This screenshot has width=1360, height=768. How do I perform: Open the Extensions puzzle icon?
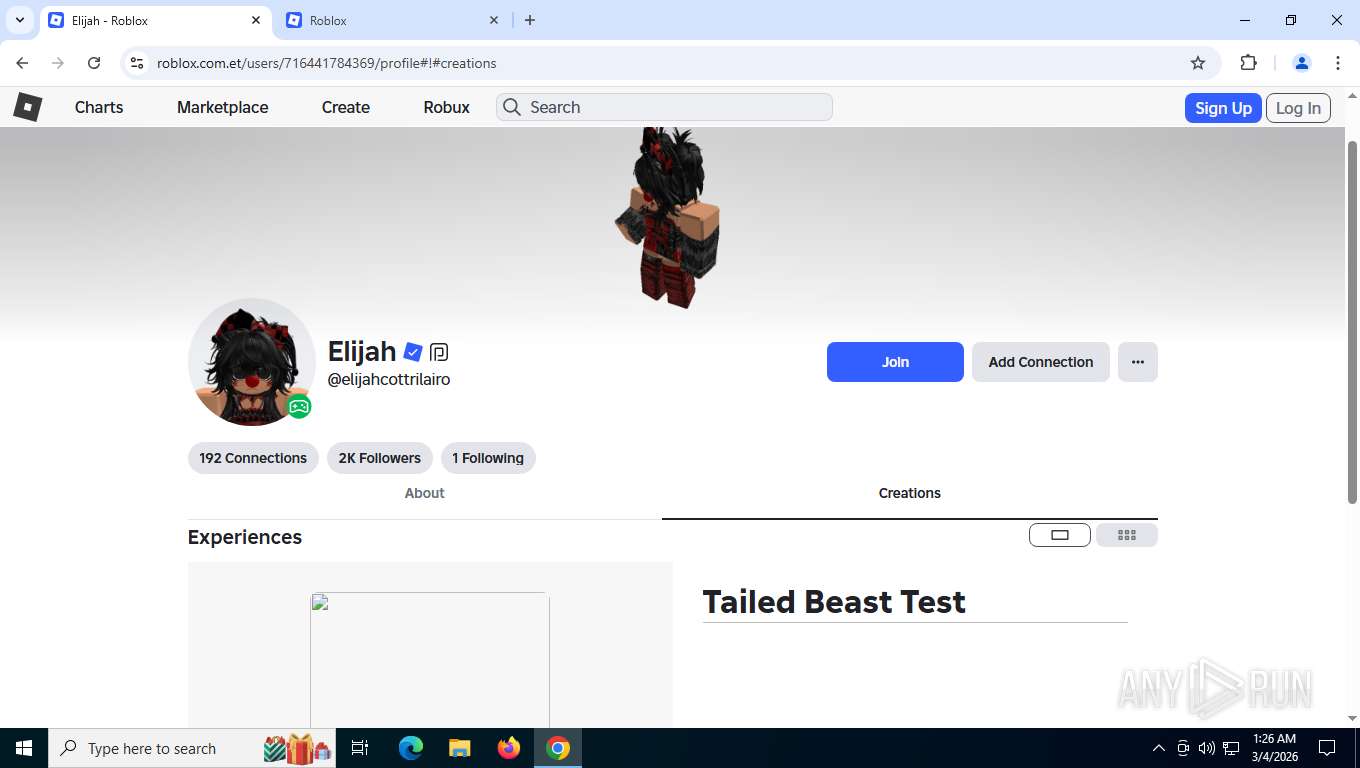click(x=1248, y=63)
